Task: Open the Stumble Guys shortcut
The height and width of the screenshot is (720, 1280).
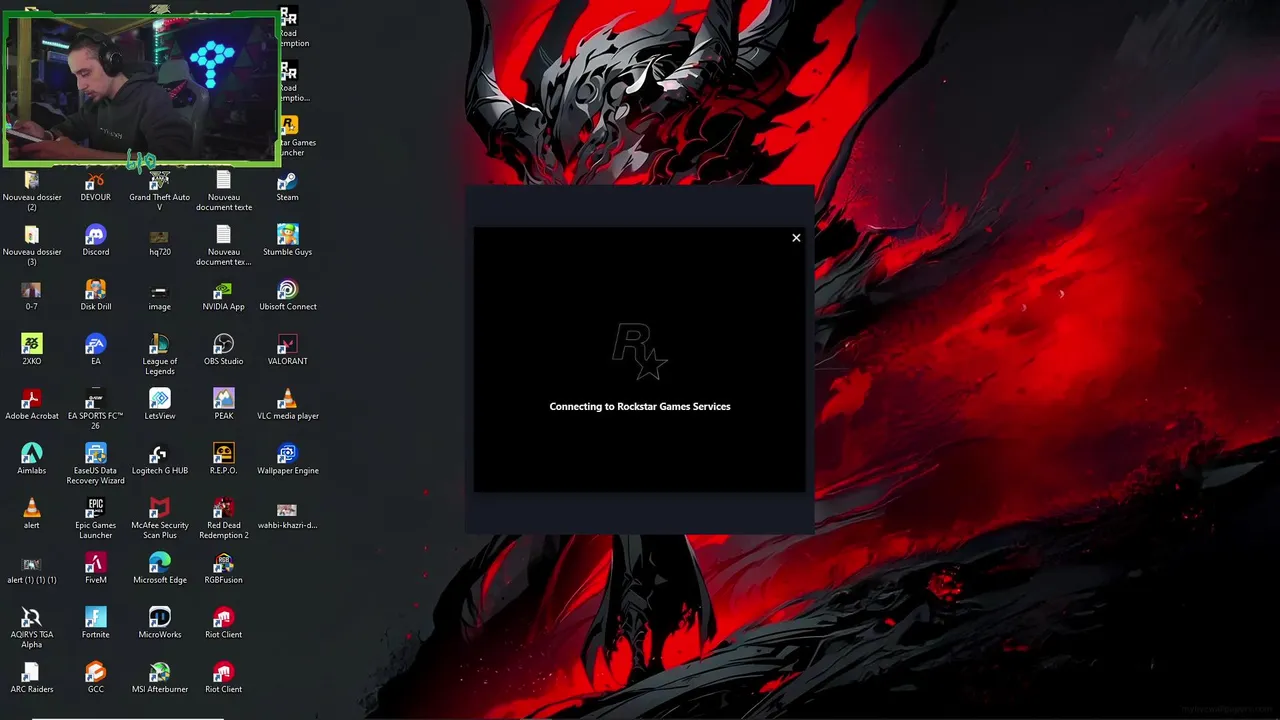Action: pyautogui.click(x=287, y=241)
